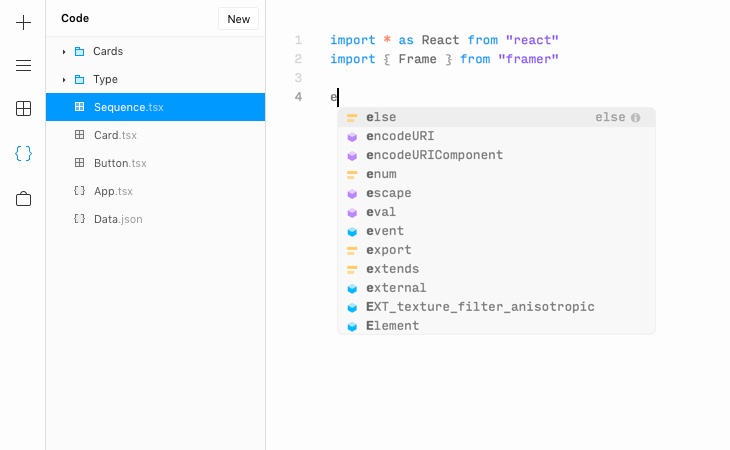730x450 pixels.
Task: Select the code braces icon in sidebar
Action: pyautogui.click(x=23, y=153)
